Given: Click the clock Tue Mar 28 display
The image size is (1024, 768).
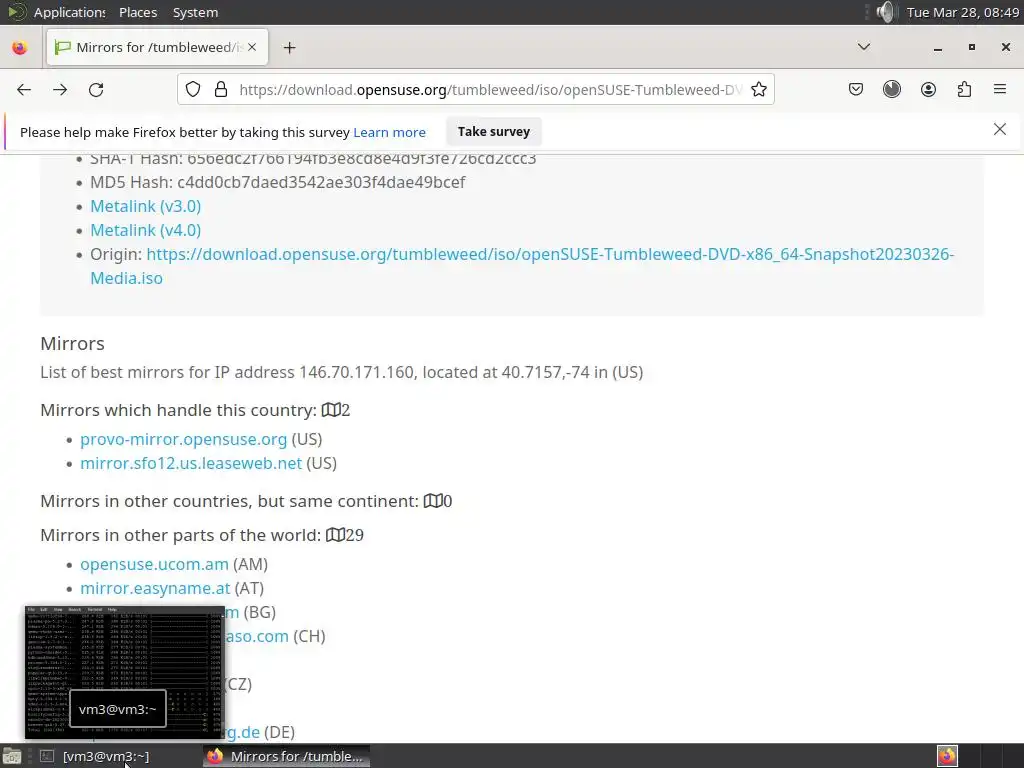Looking at the screenshot, I should tap(963, 12).
